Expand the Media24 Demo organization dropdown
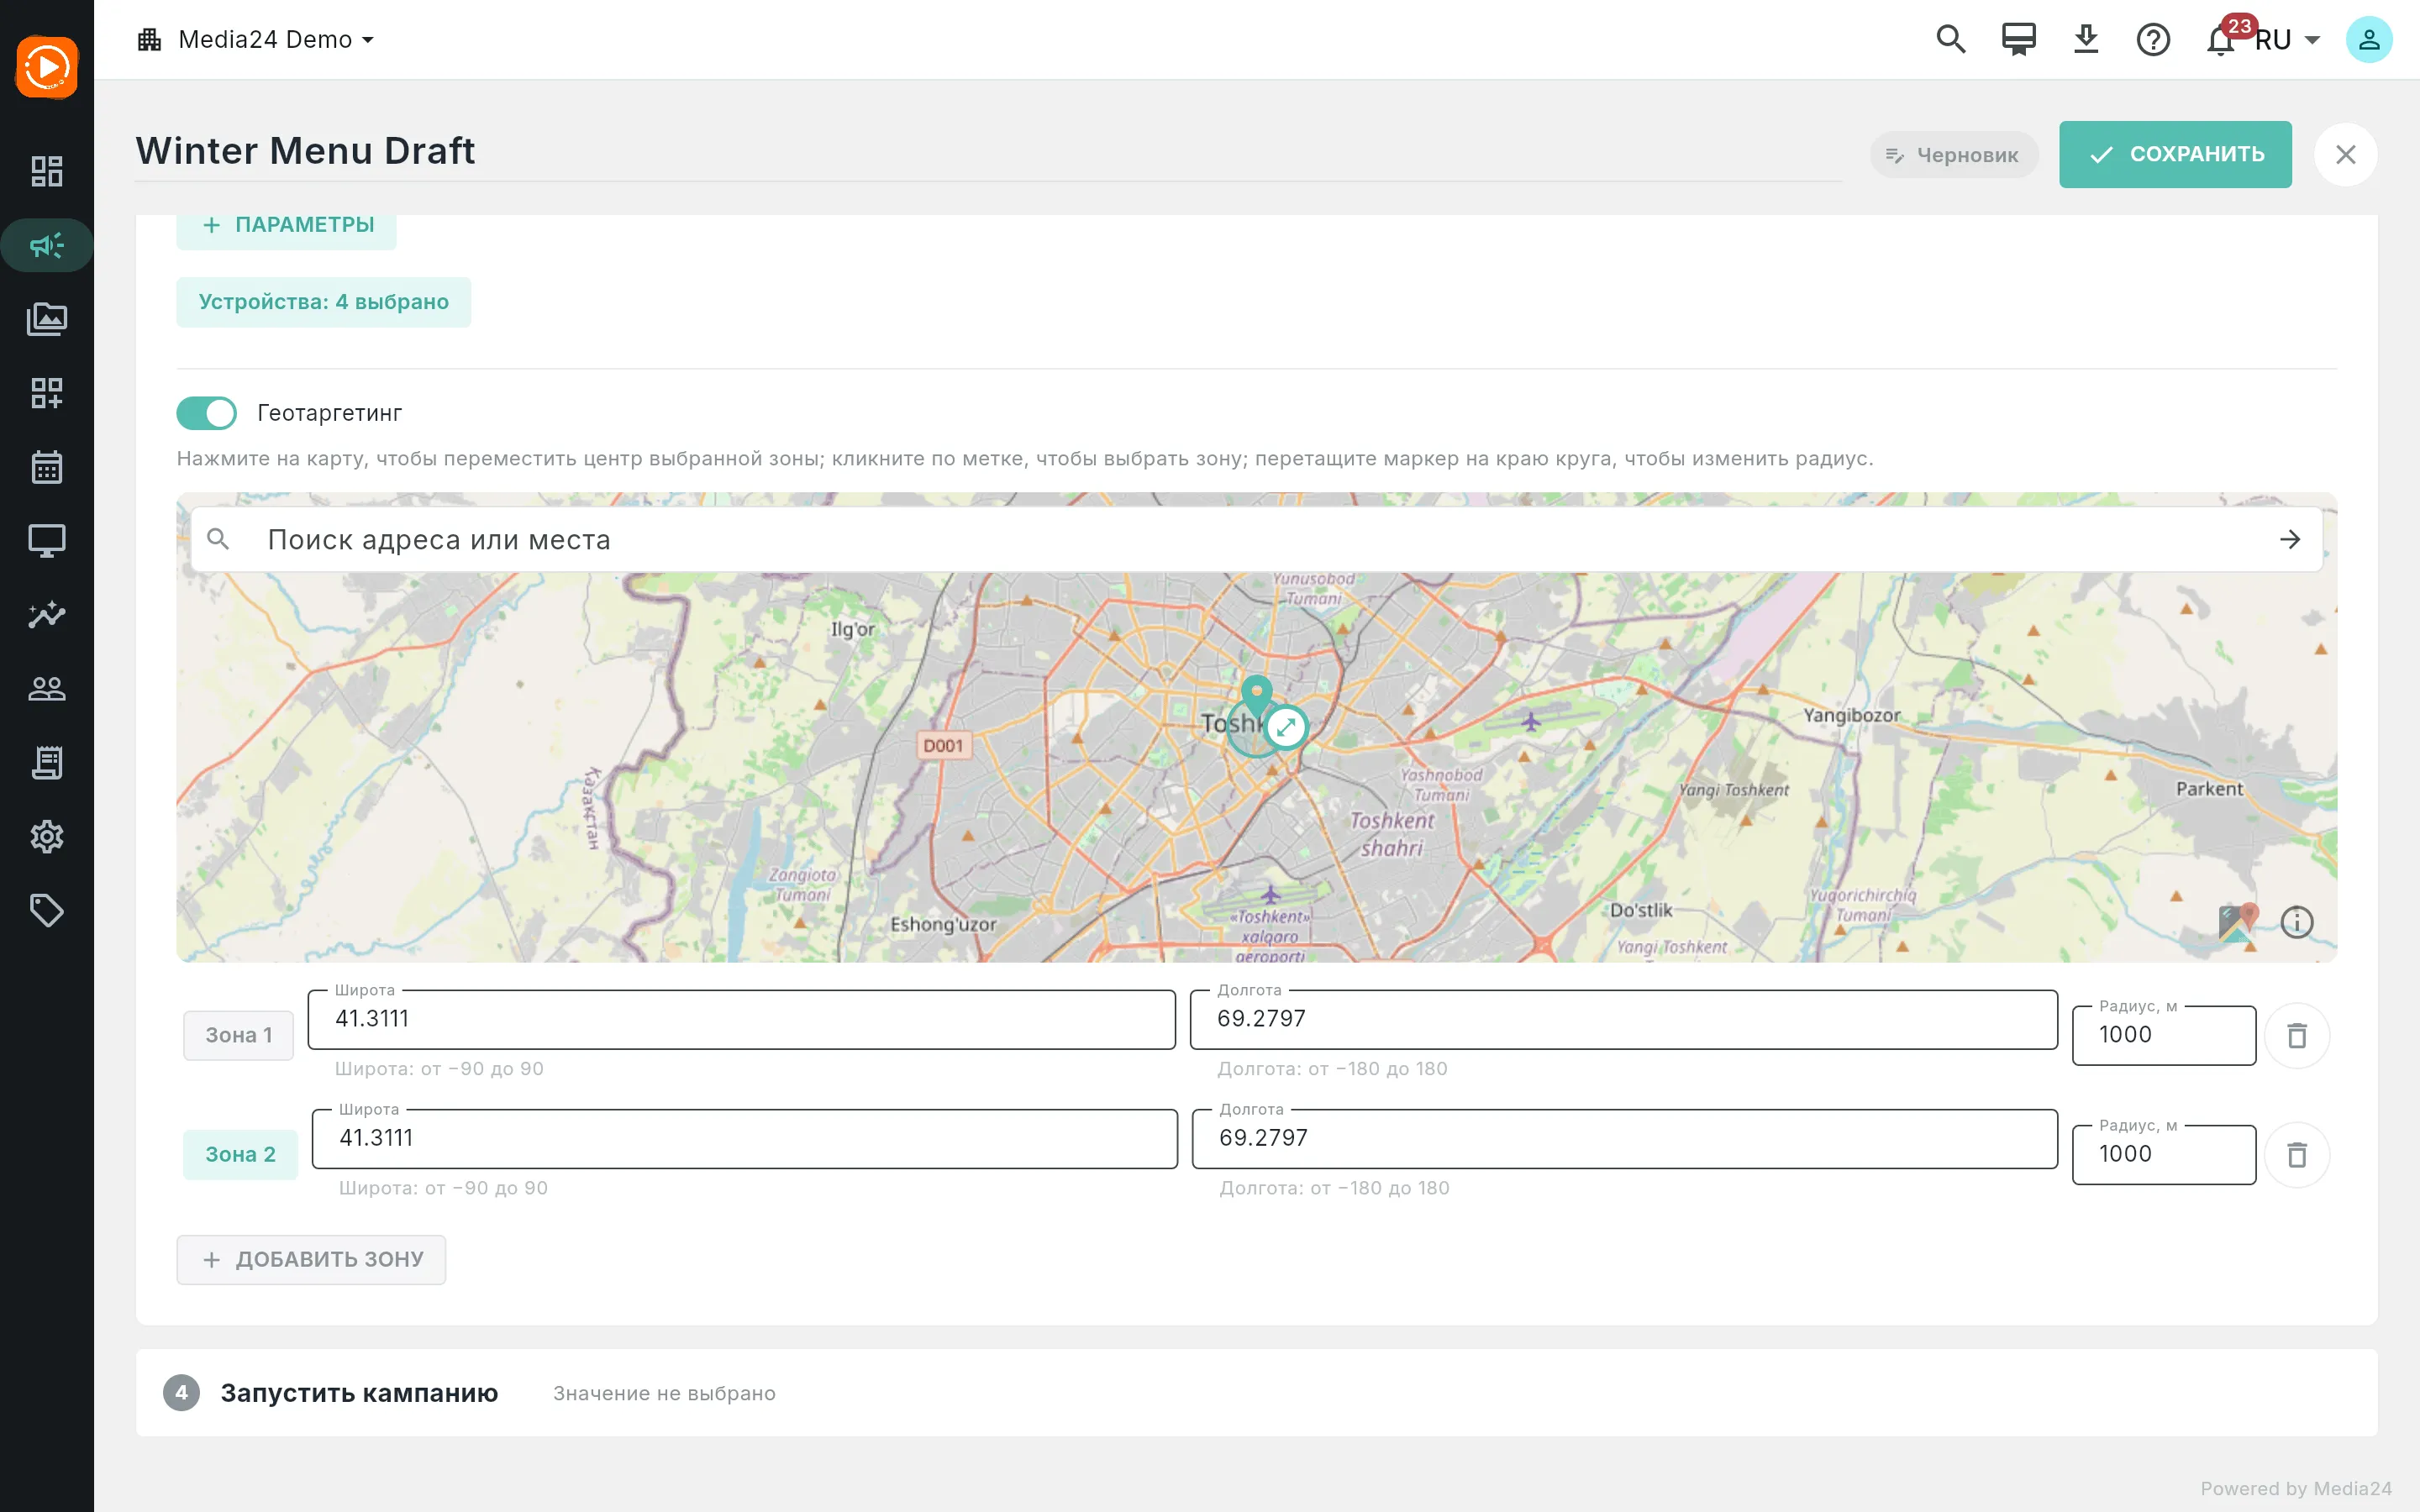 256,40
